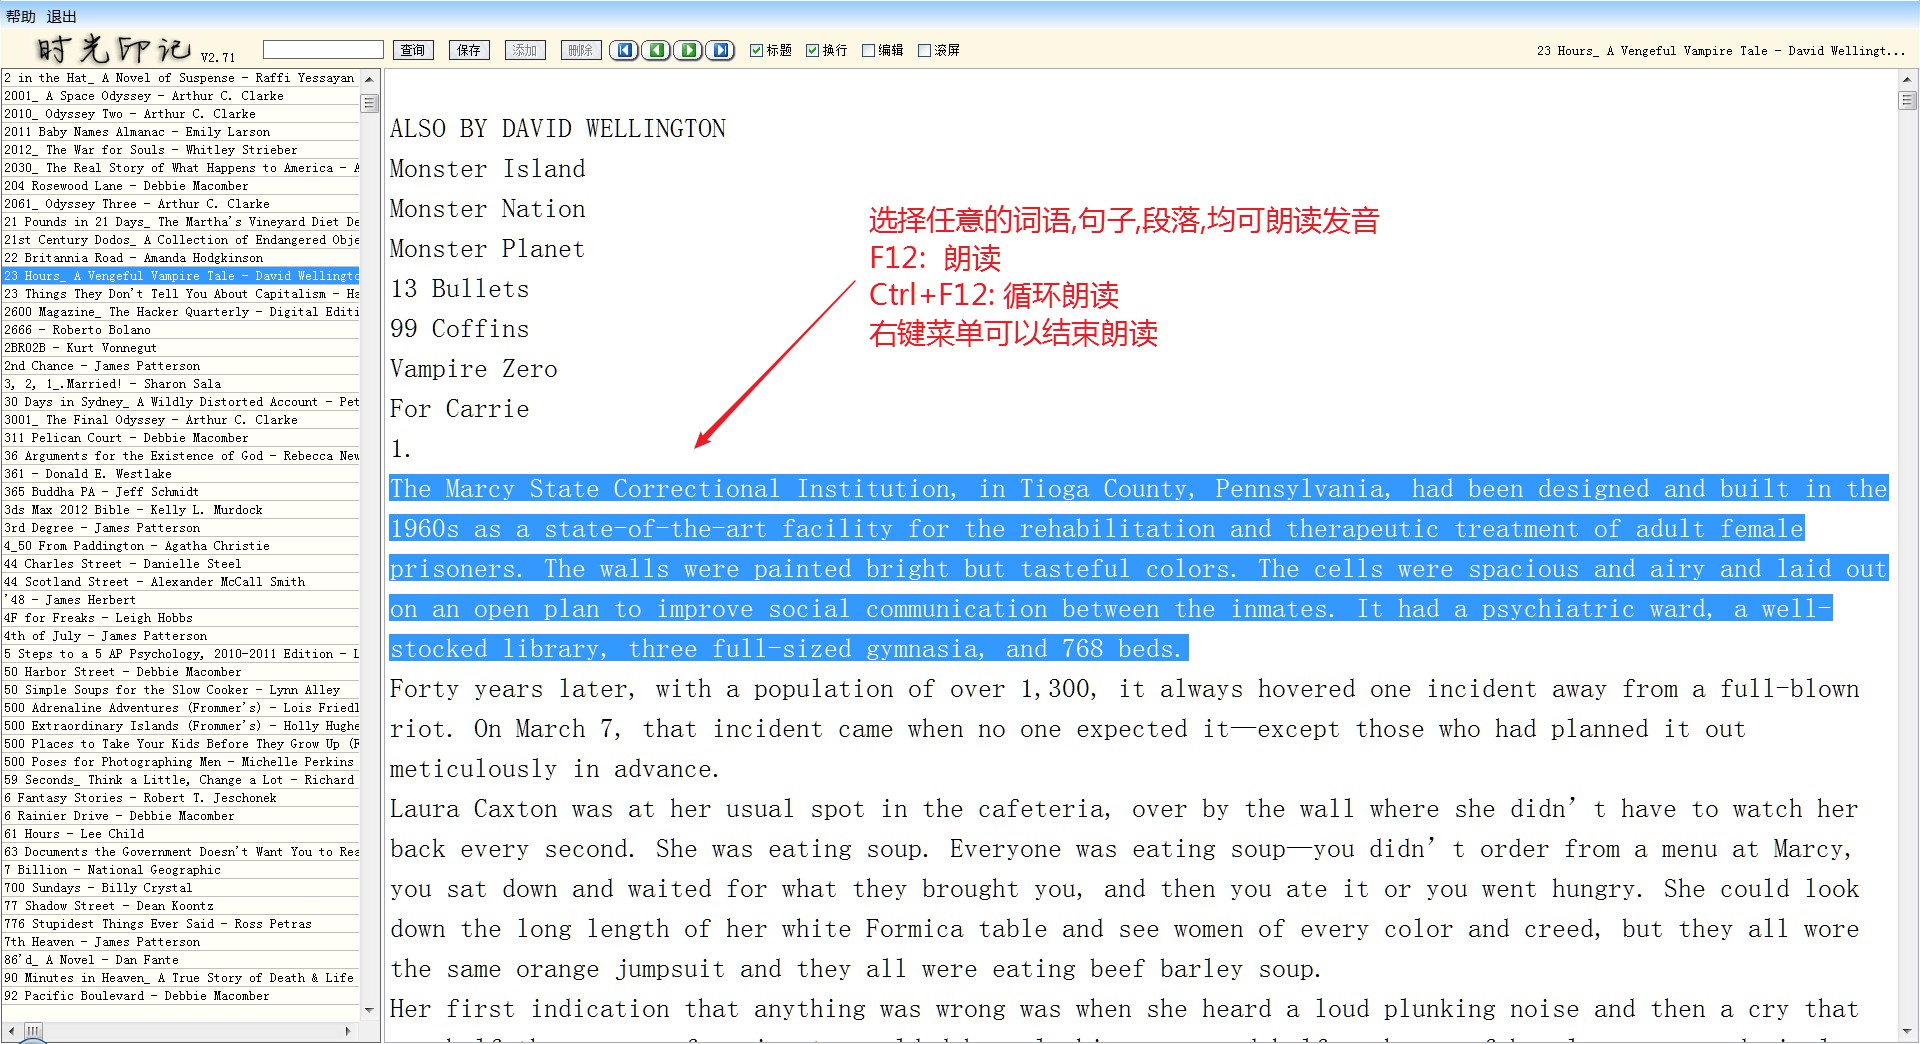
Task: Open the 帮助 help menu
Action: click(x=20, y=16)
